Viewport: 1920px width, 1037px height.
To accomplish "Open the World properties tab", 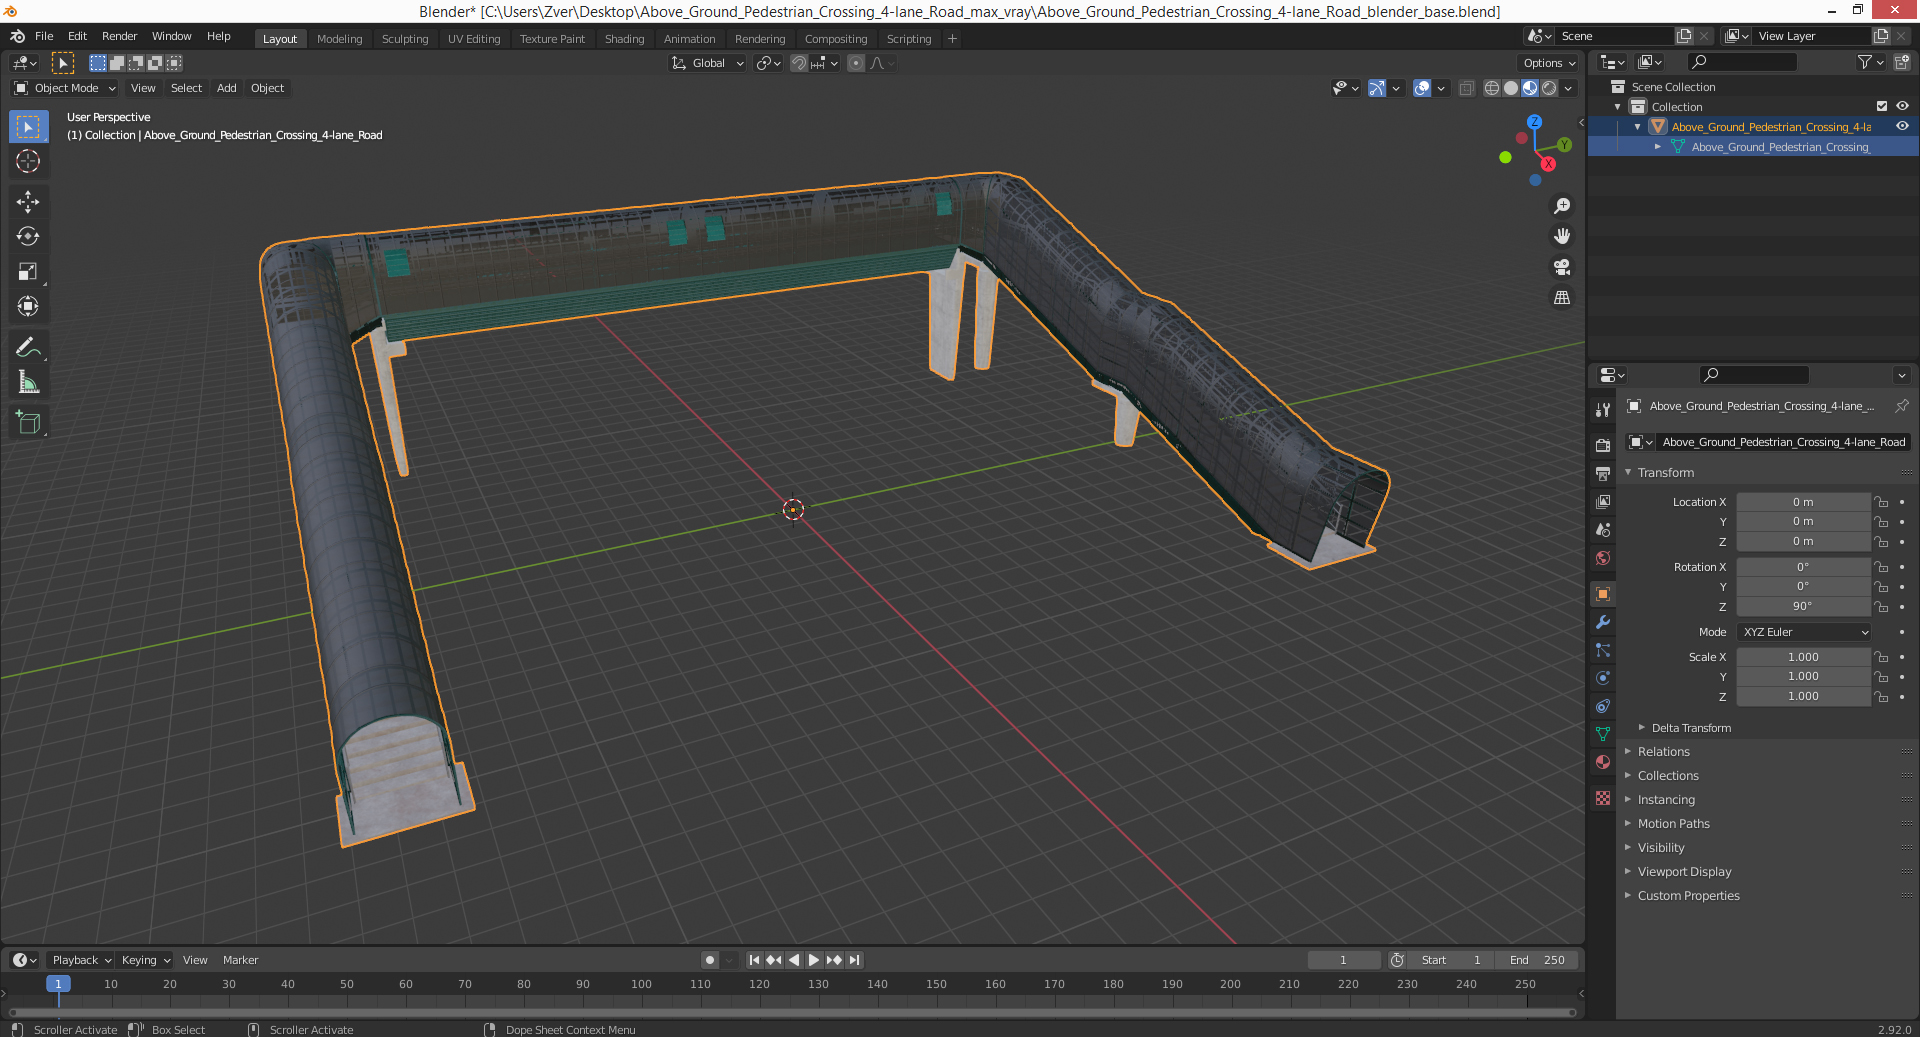I will 1603,557.
